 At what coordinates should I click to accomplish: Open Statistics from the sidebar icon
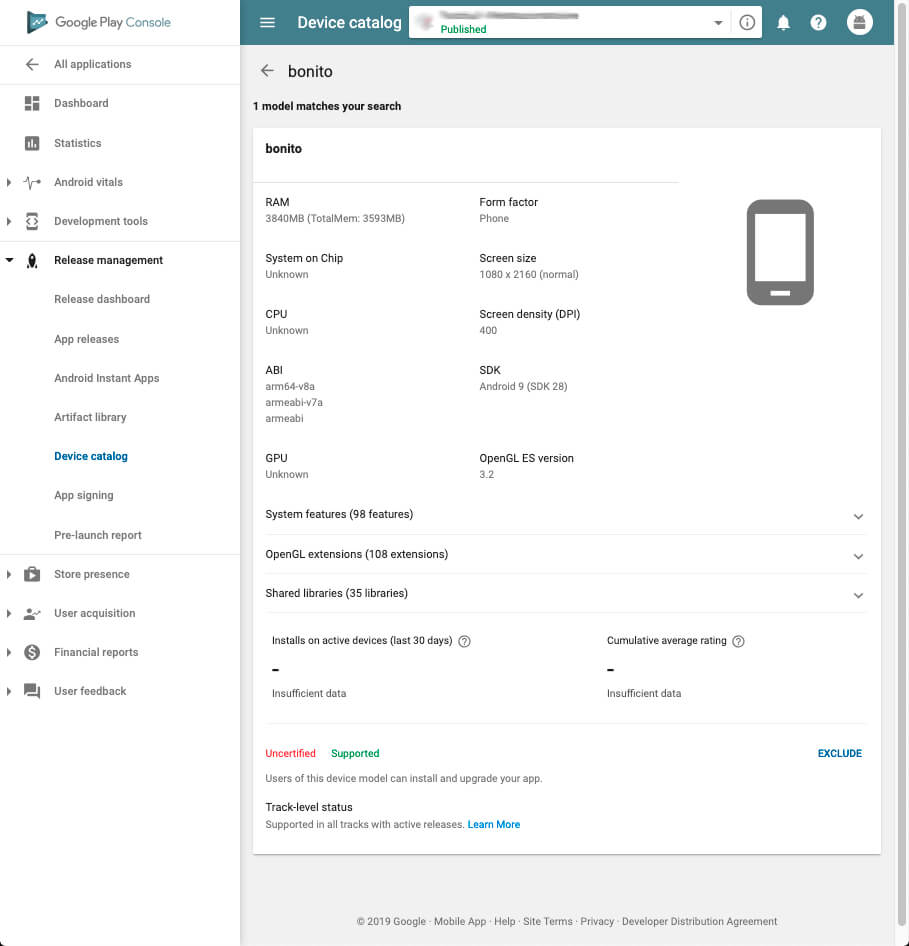pyautogui.click(x=33, y=143)
